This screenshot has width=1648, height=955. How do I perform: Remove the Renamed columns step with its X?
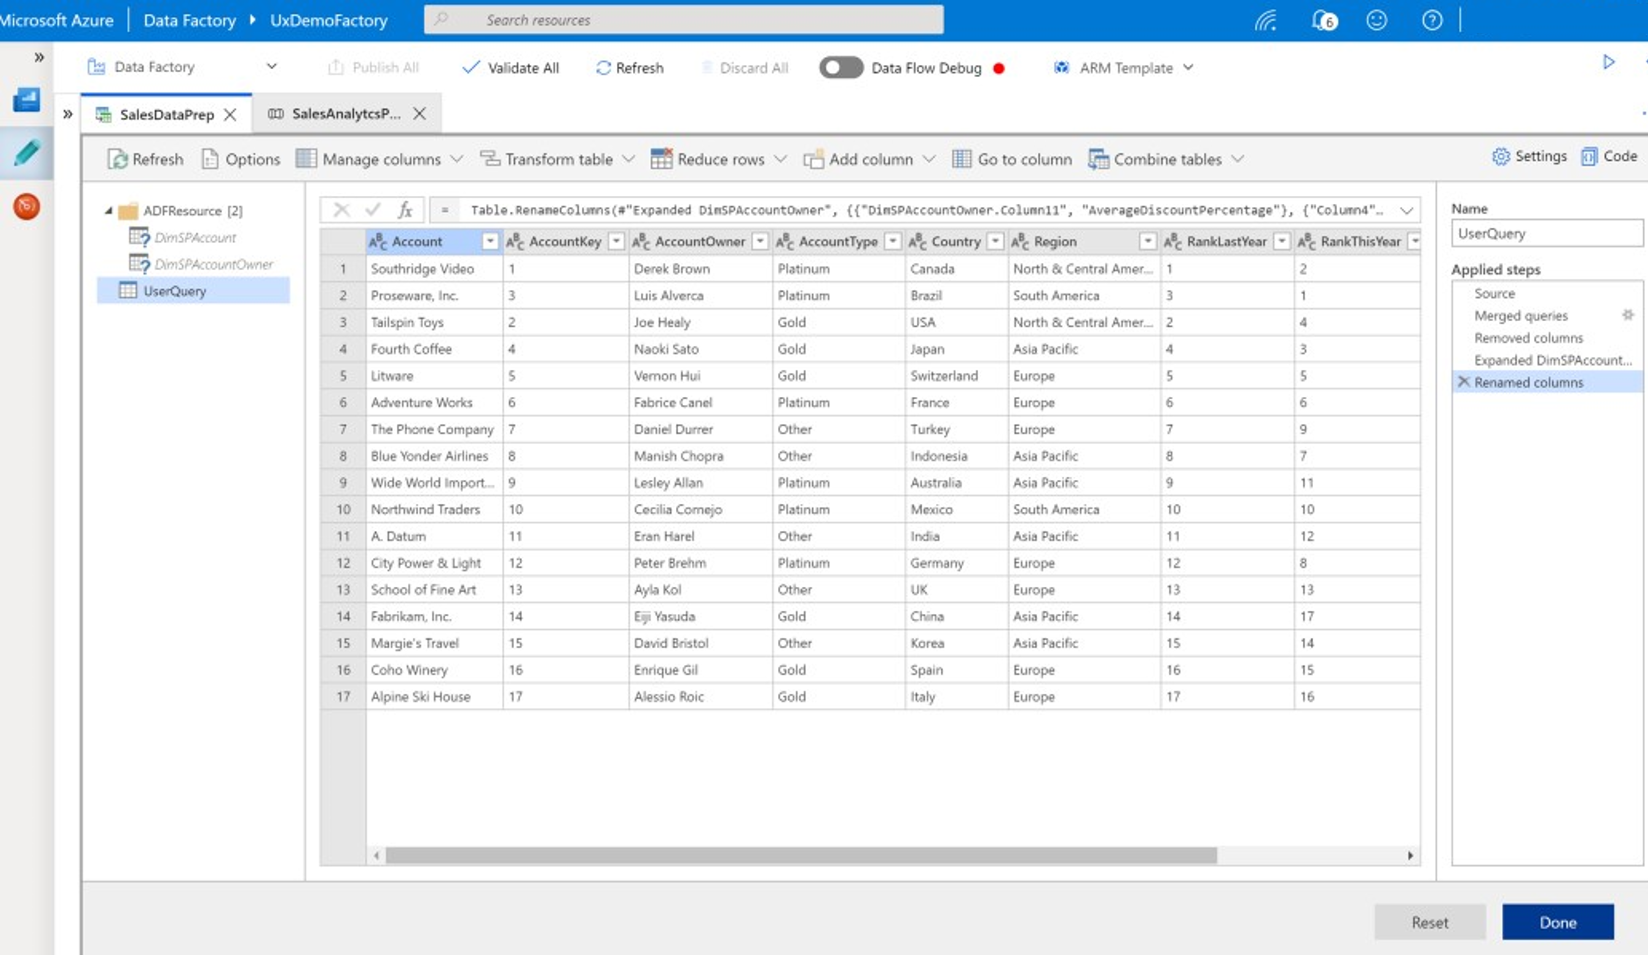tap(1464, 382)
